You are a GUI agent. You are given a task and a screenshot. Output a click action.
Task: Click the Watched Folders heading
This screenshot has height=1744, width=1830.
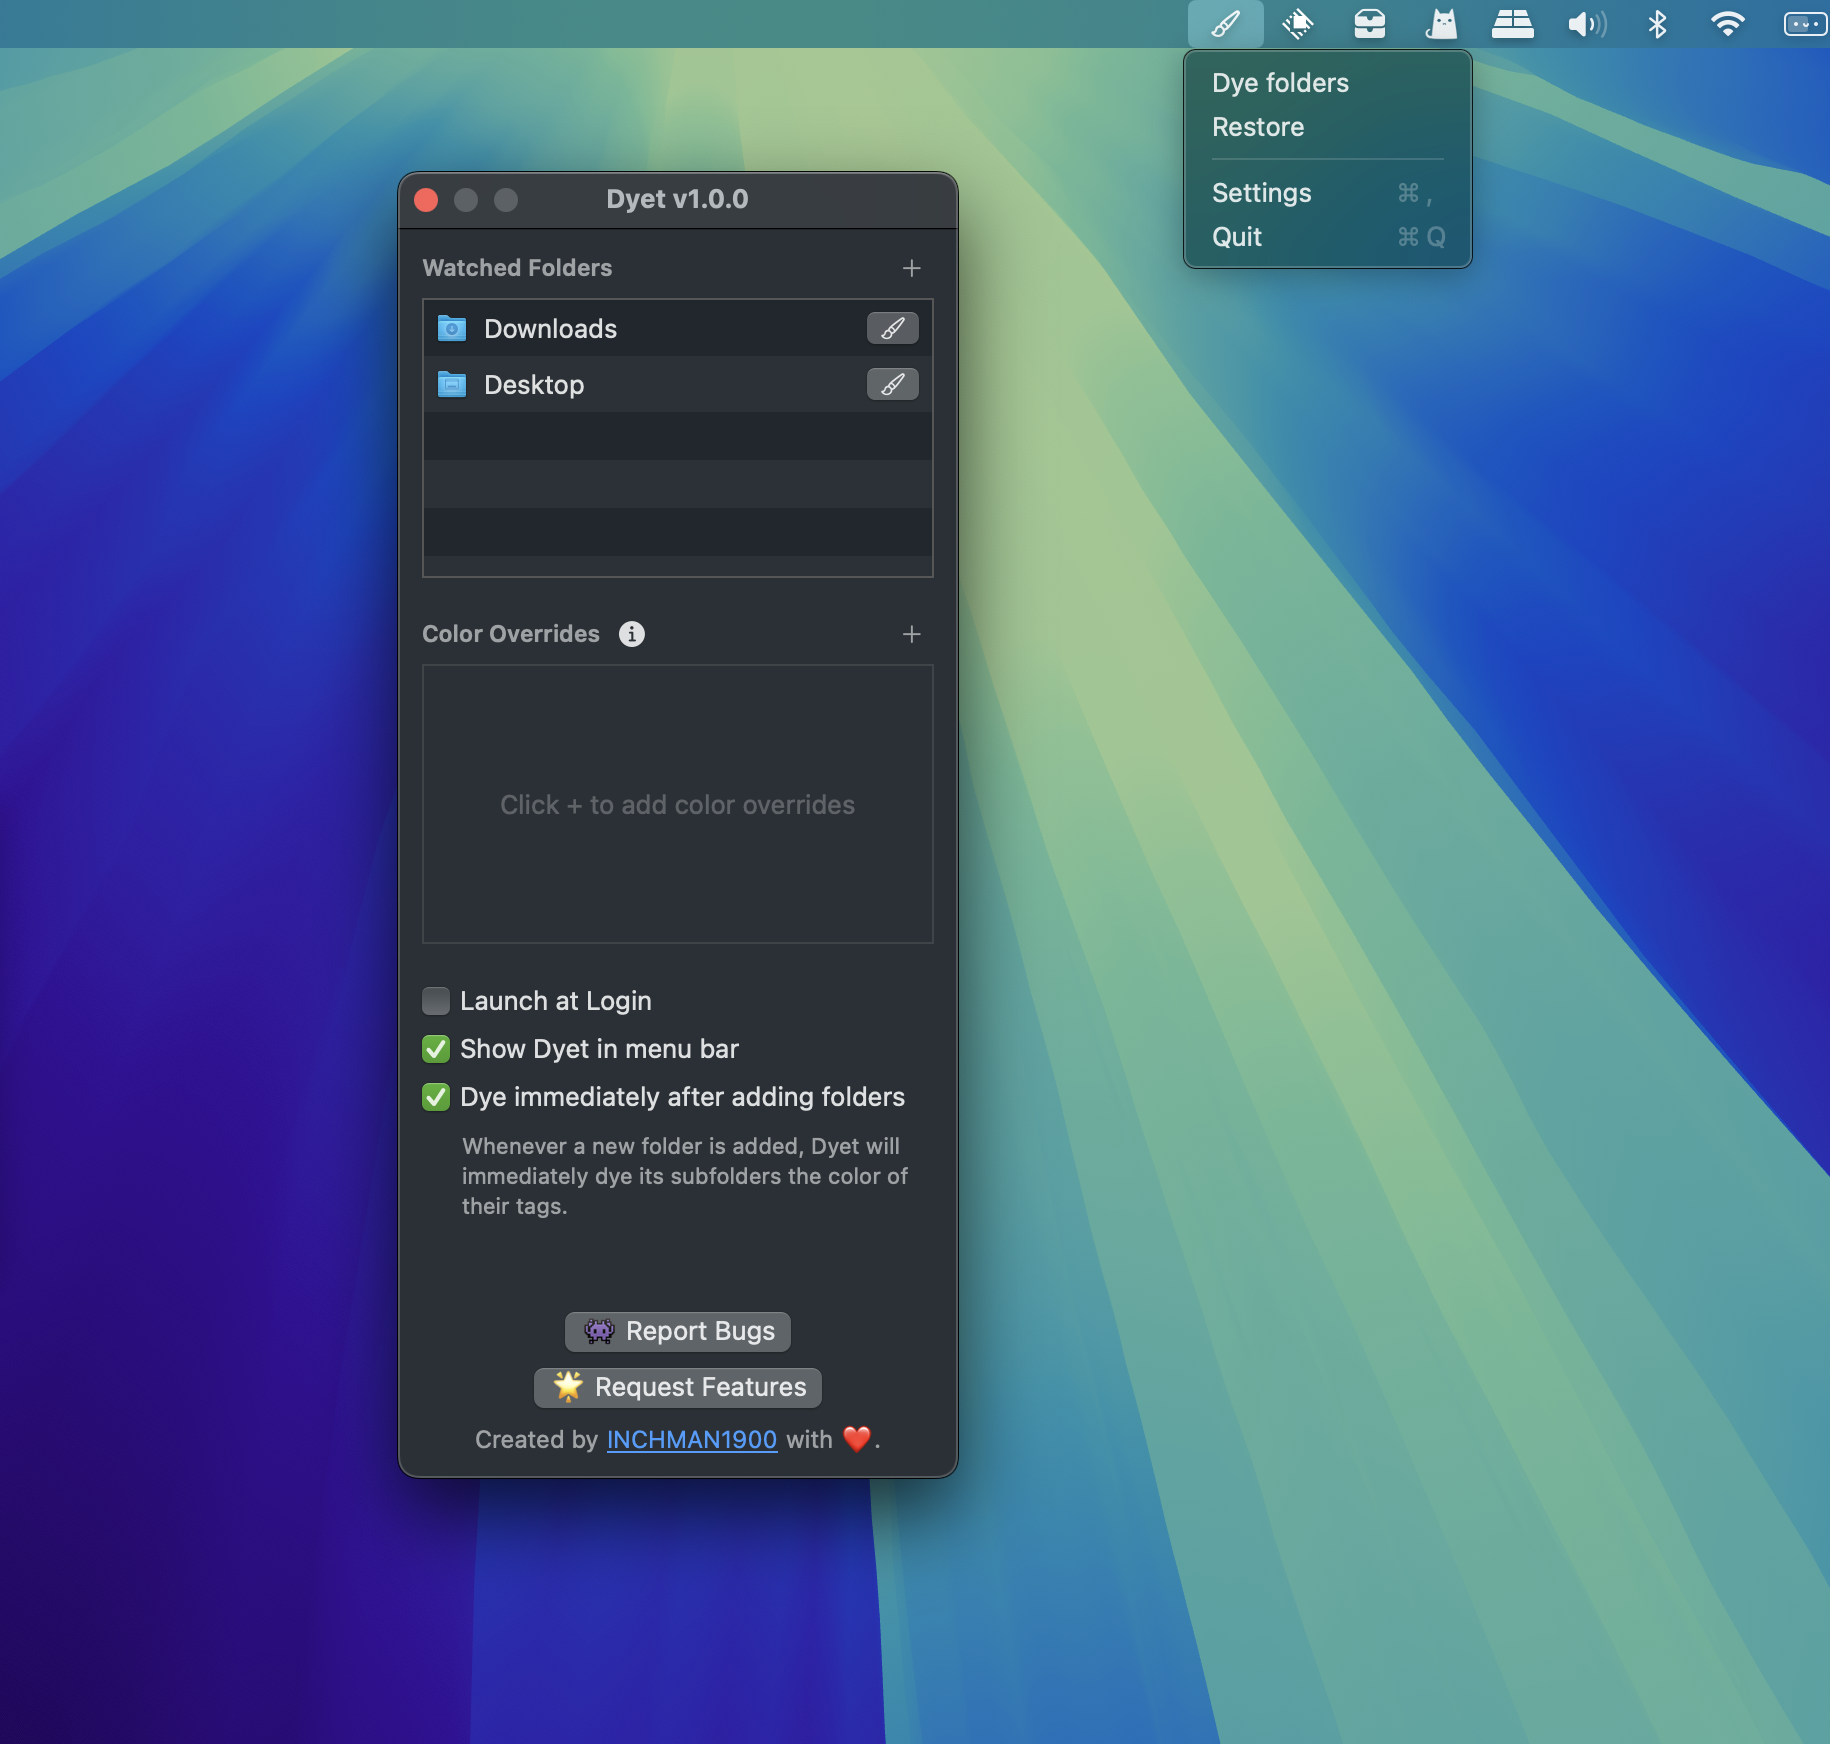(517, 268)
